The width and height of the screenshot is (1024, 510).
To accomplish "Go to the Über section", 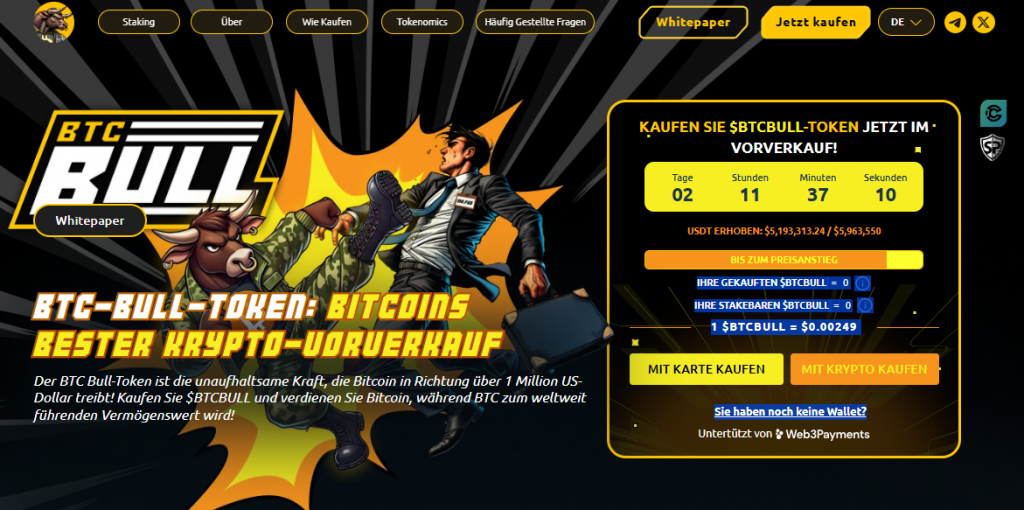I will [231, 22].
